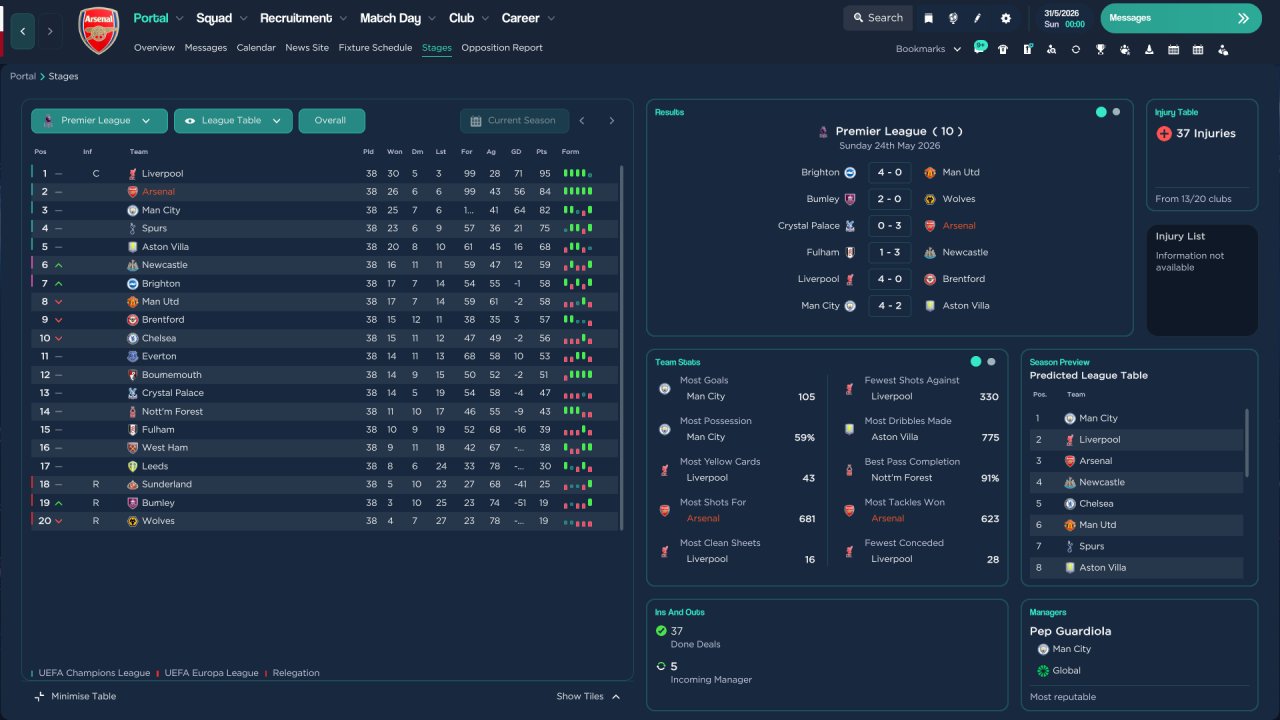The height and width of the screenshot is (720, 1280).
Task: Select the second page dot in Team Stats
Action: point(991,362)
